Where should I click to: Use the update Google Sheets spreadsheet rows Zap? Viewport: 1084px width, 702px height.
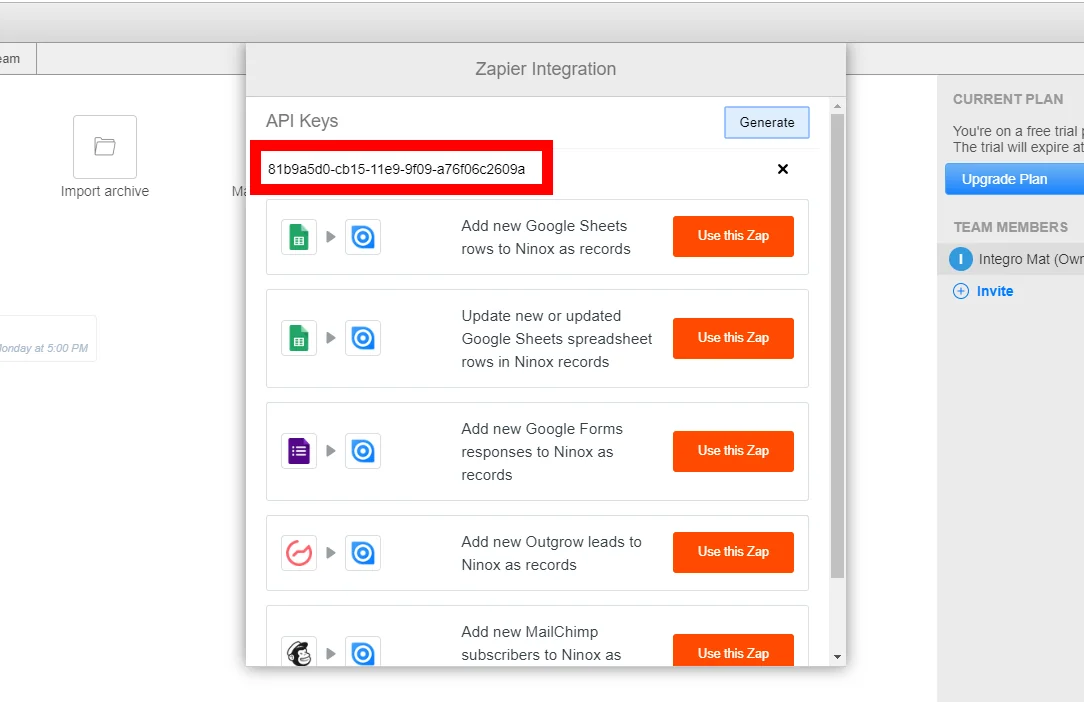tap(733, 338)
